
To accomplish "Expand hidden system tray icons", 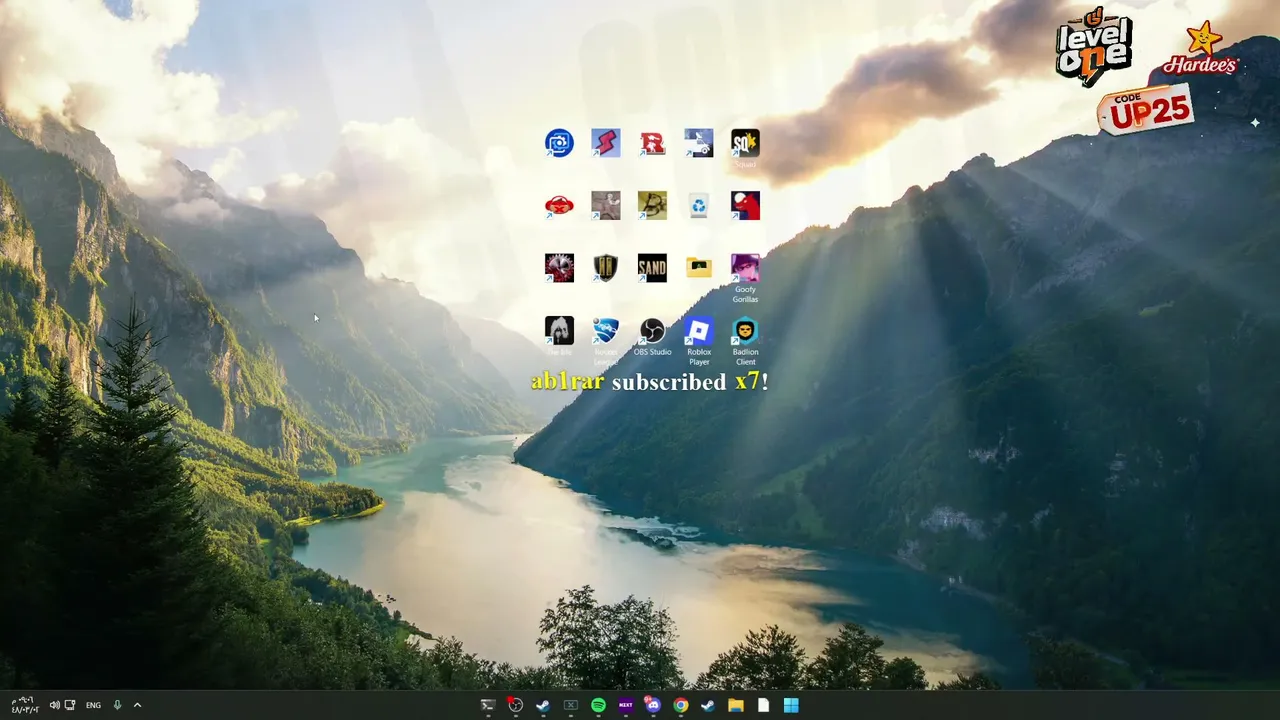I will (137, 705).
